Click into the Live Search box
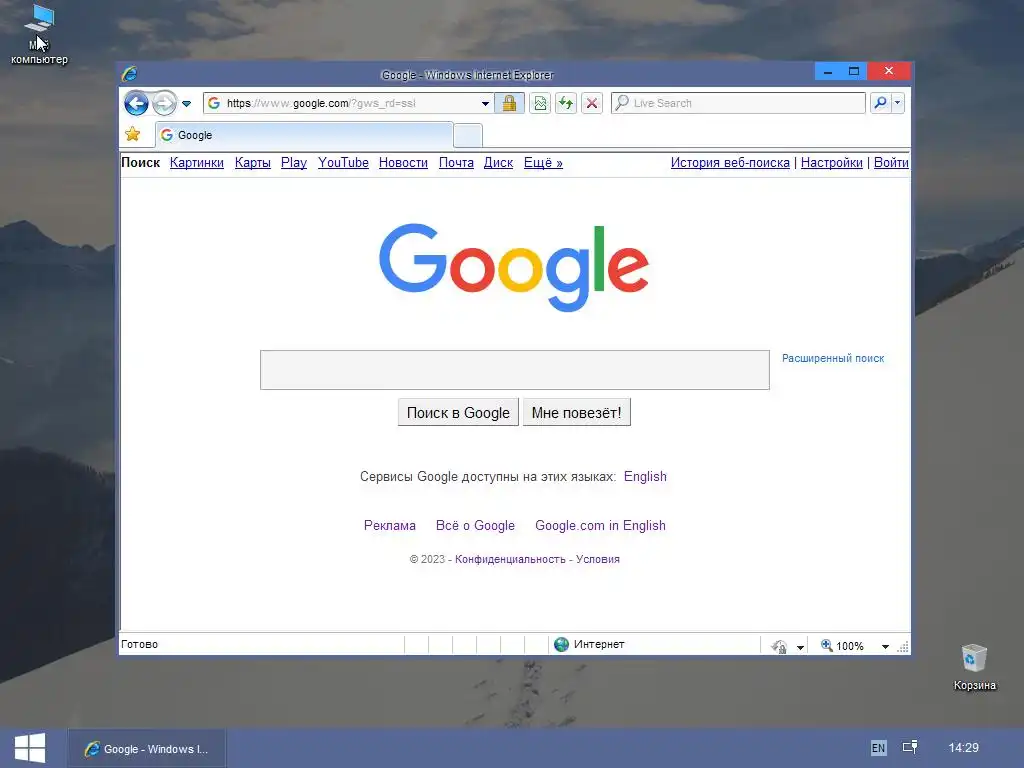1024x768 pixels. click(738, 103)
